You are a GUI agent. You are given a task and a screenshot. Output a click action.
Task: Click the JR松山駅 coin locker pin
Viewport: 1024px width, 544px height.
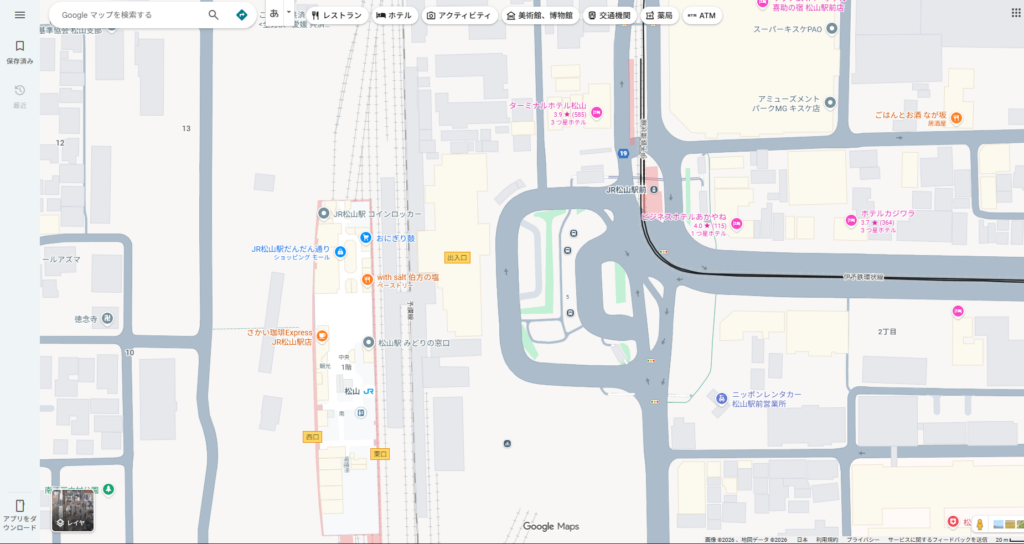[x=324, y=214]
